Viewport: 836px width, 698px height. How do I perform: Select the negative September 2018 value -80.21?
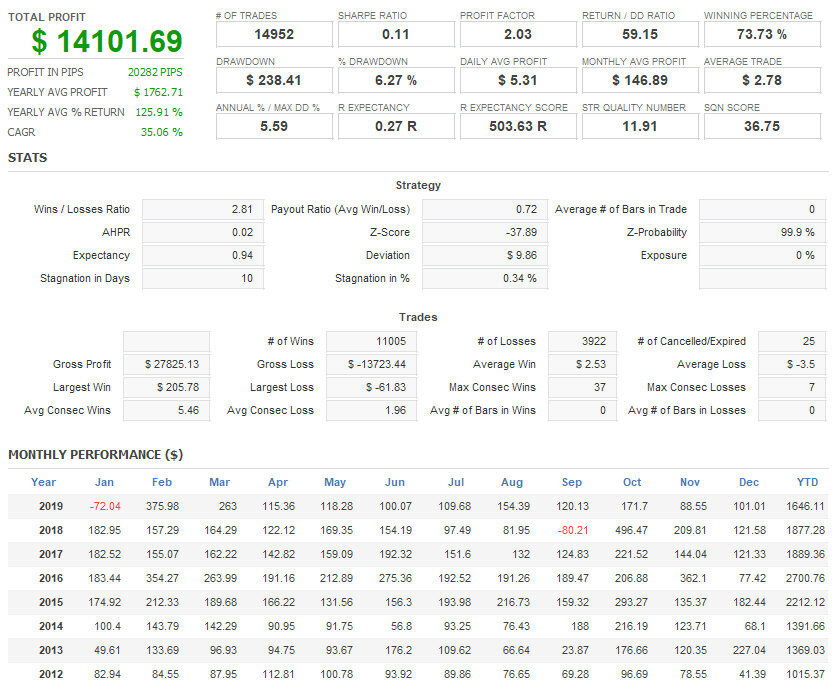[x=573, y=530]
